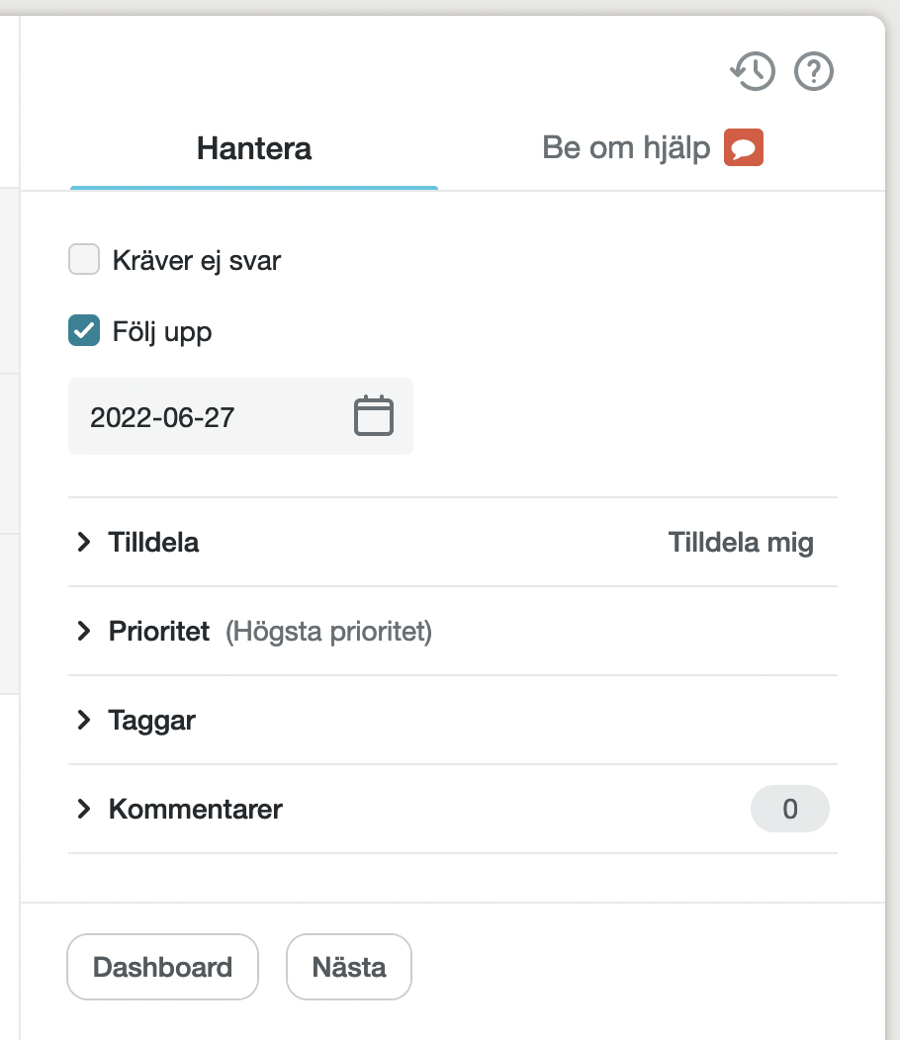The width and height of the screenshot is (900, 1040).
Task: Click the Dashboard button
Action: [162, 967]
